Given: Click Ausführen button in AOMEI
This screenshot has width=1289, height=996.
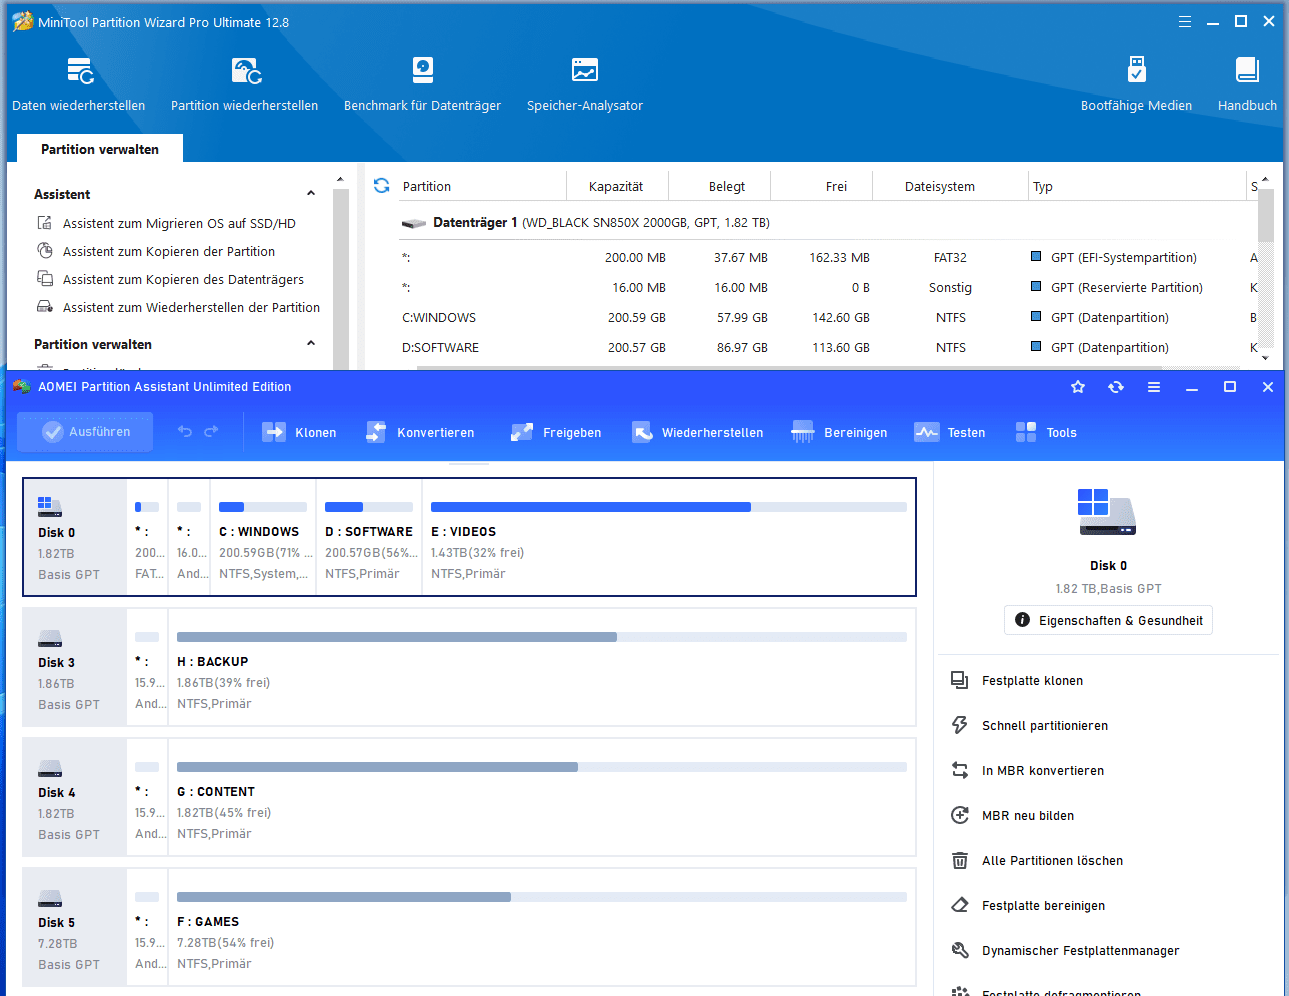Looking at the screenshot, I should click(86, 432).
